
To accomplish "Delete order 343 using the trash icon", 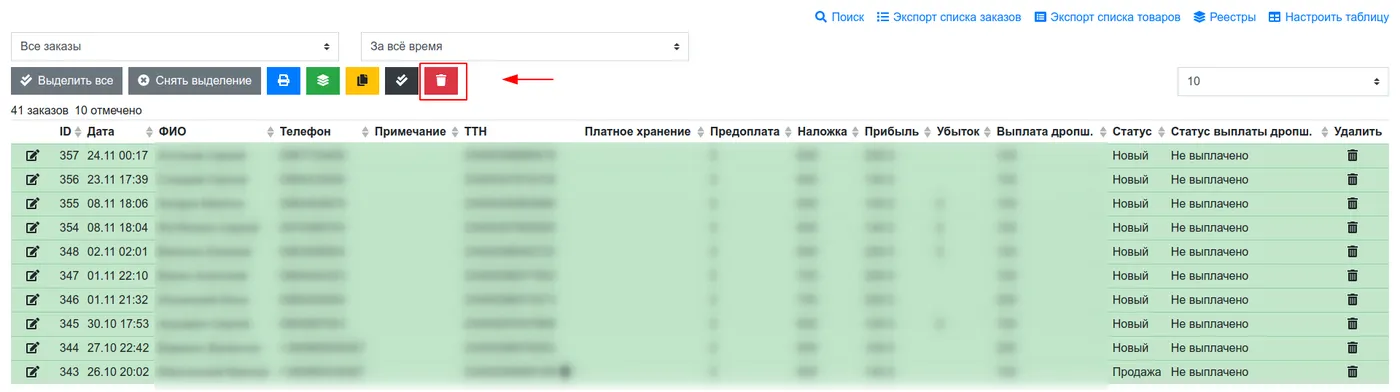I will (1352, 372).
